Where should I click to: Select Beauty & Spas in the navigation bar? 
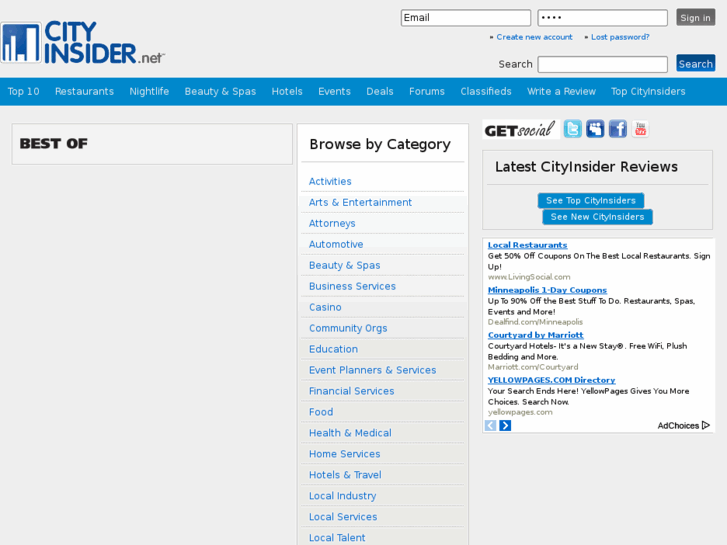click(x=220, y=91)
